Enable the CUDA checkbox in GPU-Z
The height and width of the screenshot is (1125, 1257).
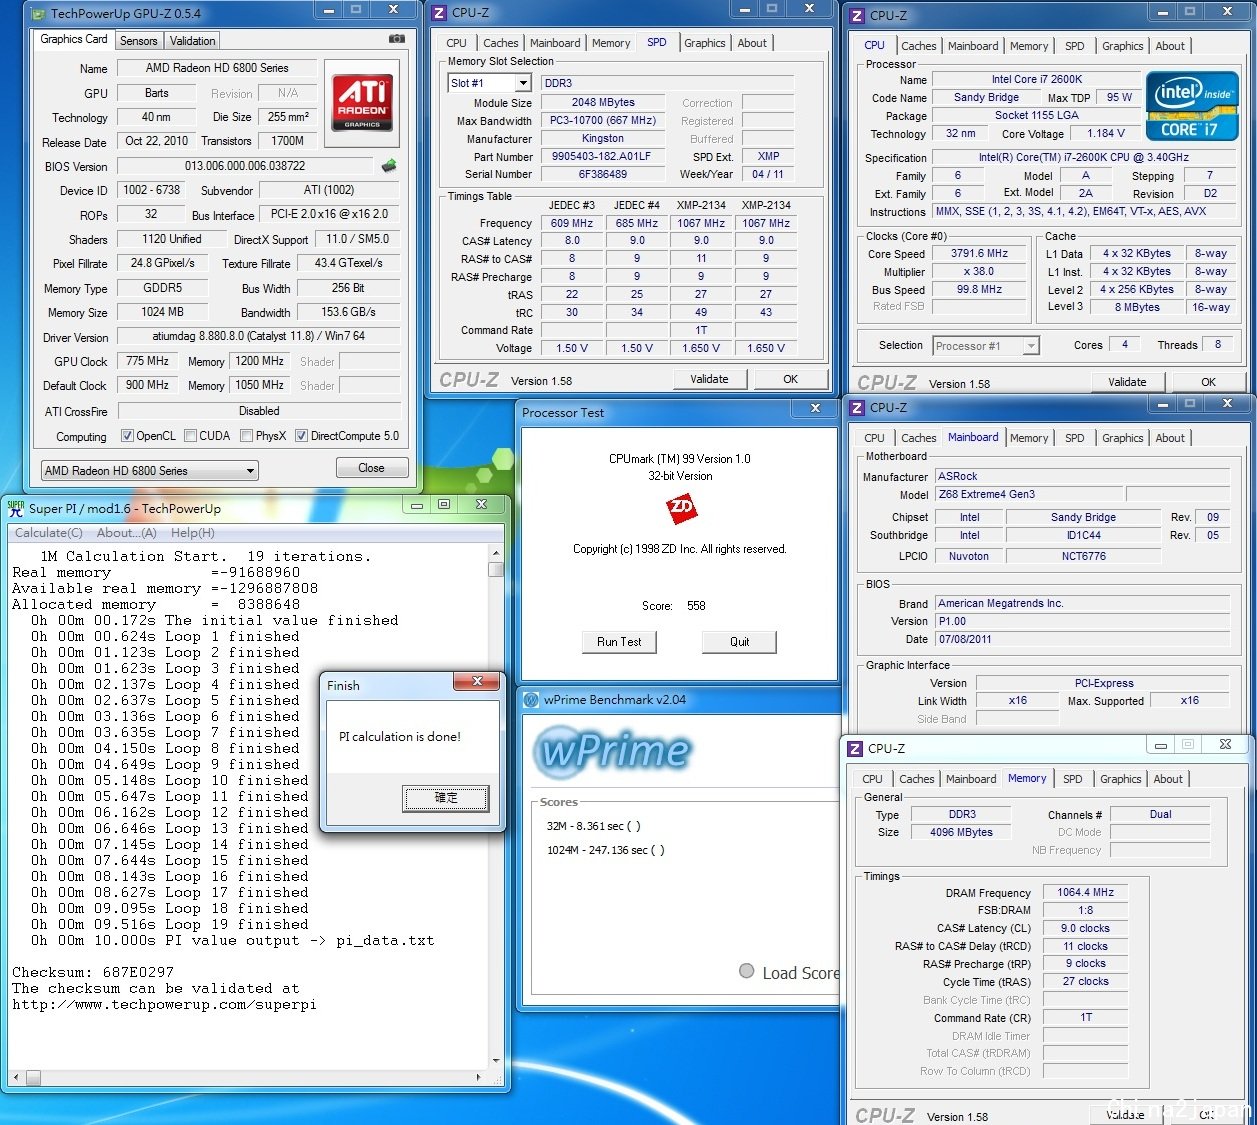tap(190, 436)
